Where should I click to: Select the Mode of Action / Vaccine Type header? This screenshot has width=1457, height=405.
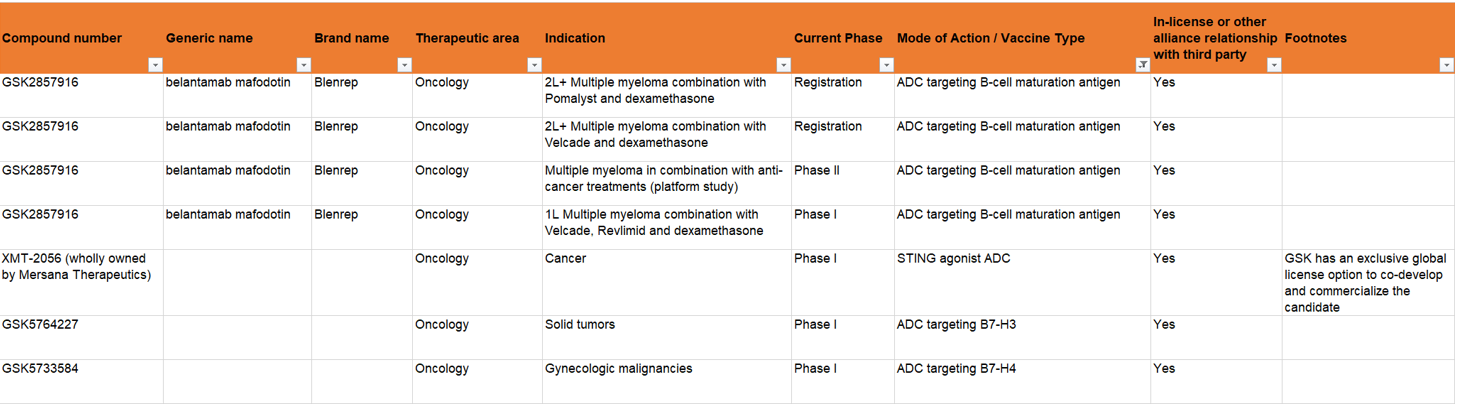click(x=1022, y=38)
